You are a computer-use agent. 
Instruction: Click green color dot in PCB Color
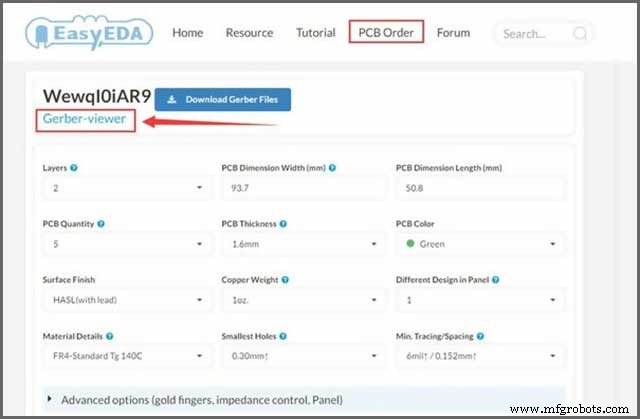tap(410, 244)
